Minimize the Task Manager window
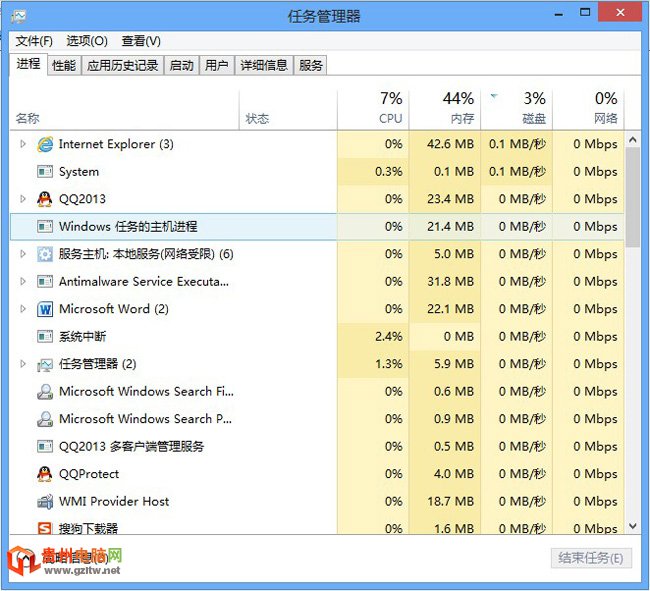The width and height of the screenshot is (650, 591). coord(559,15)
